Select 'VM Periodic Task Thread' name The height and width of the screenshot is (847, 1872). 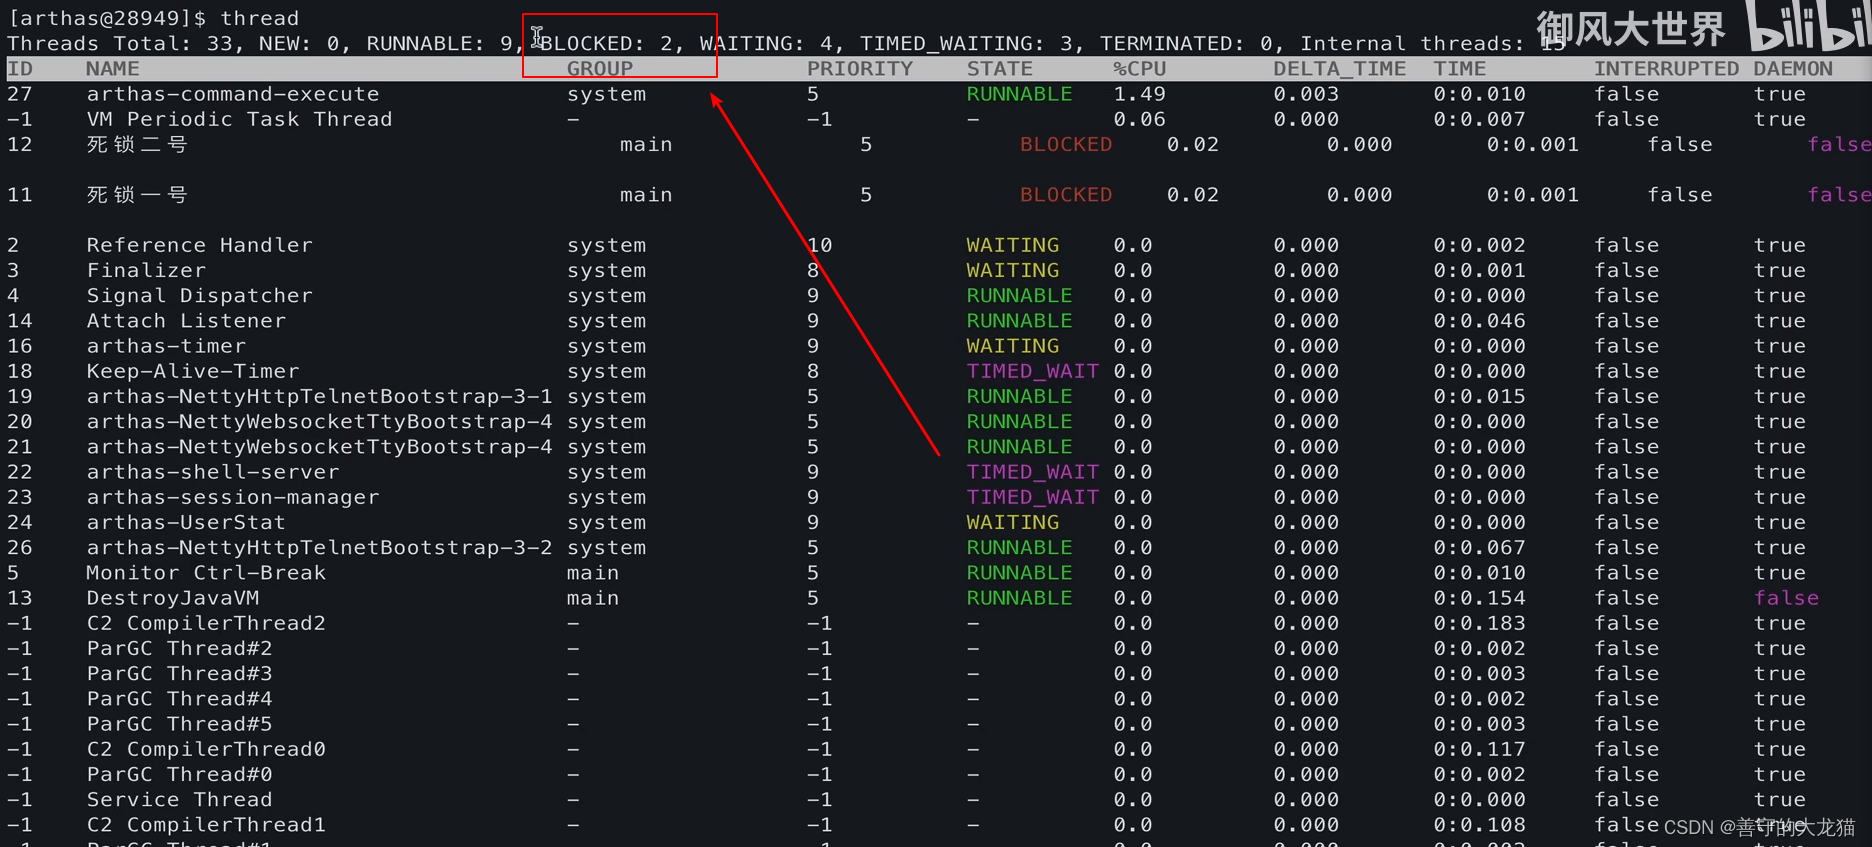tap(240, 119)
